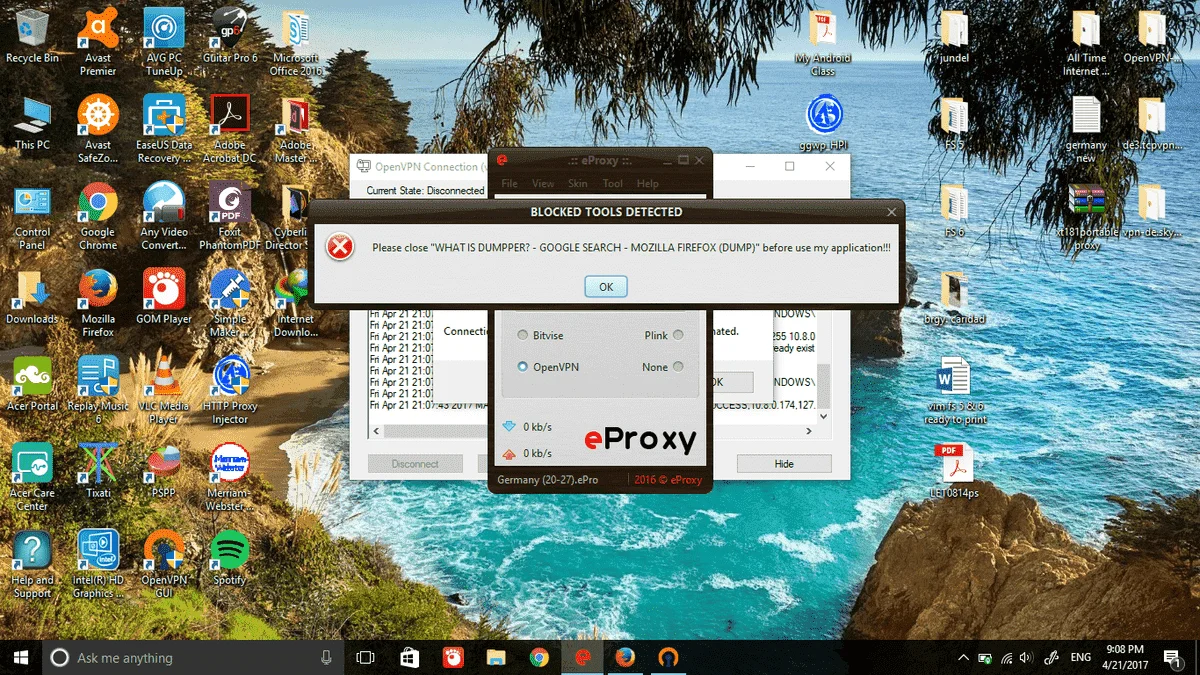
Task: Open HTTP Proxy Injector desktop icon
Action: (230, 390)
